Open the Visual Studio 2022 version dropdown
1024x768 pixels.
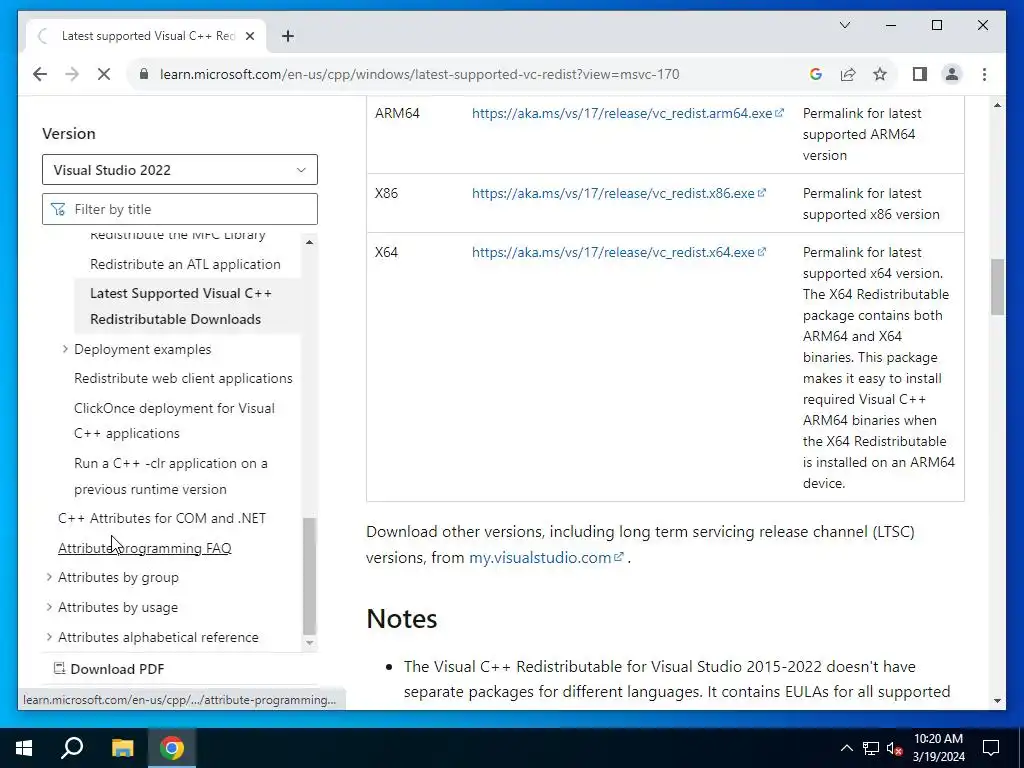180,170
